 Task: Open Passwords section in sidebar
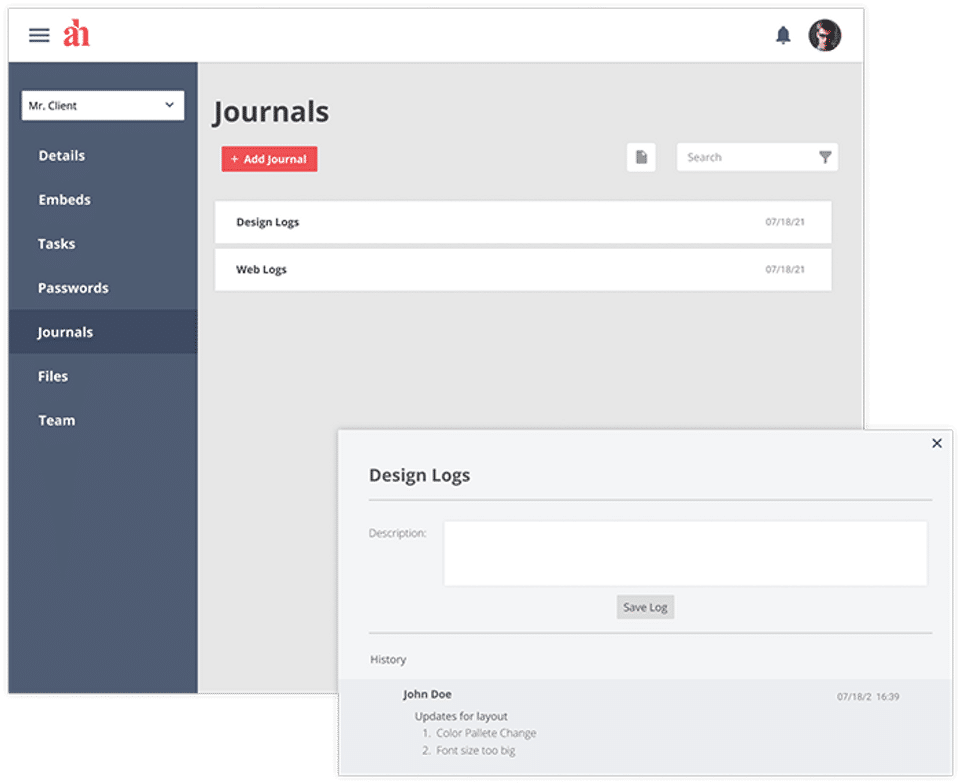[73, 288]
